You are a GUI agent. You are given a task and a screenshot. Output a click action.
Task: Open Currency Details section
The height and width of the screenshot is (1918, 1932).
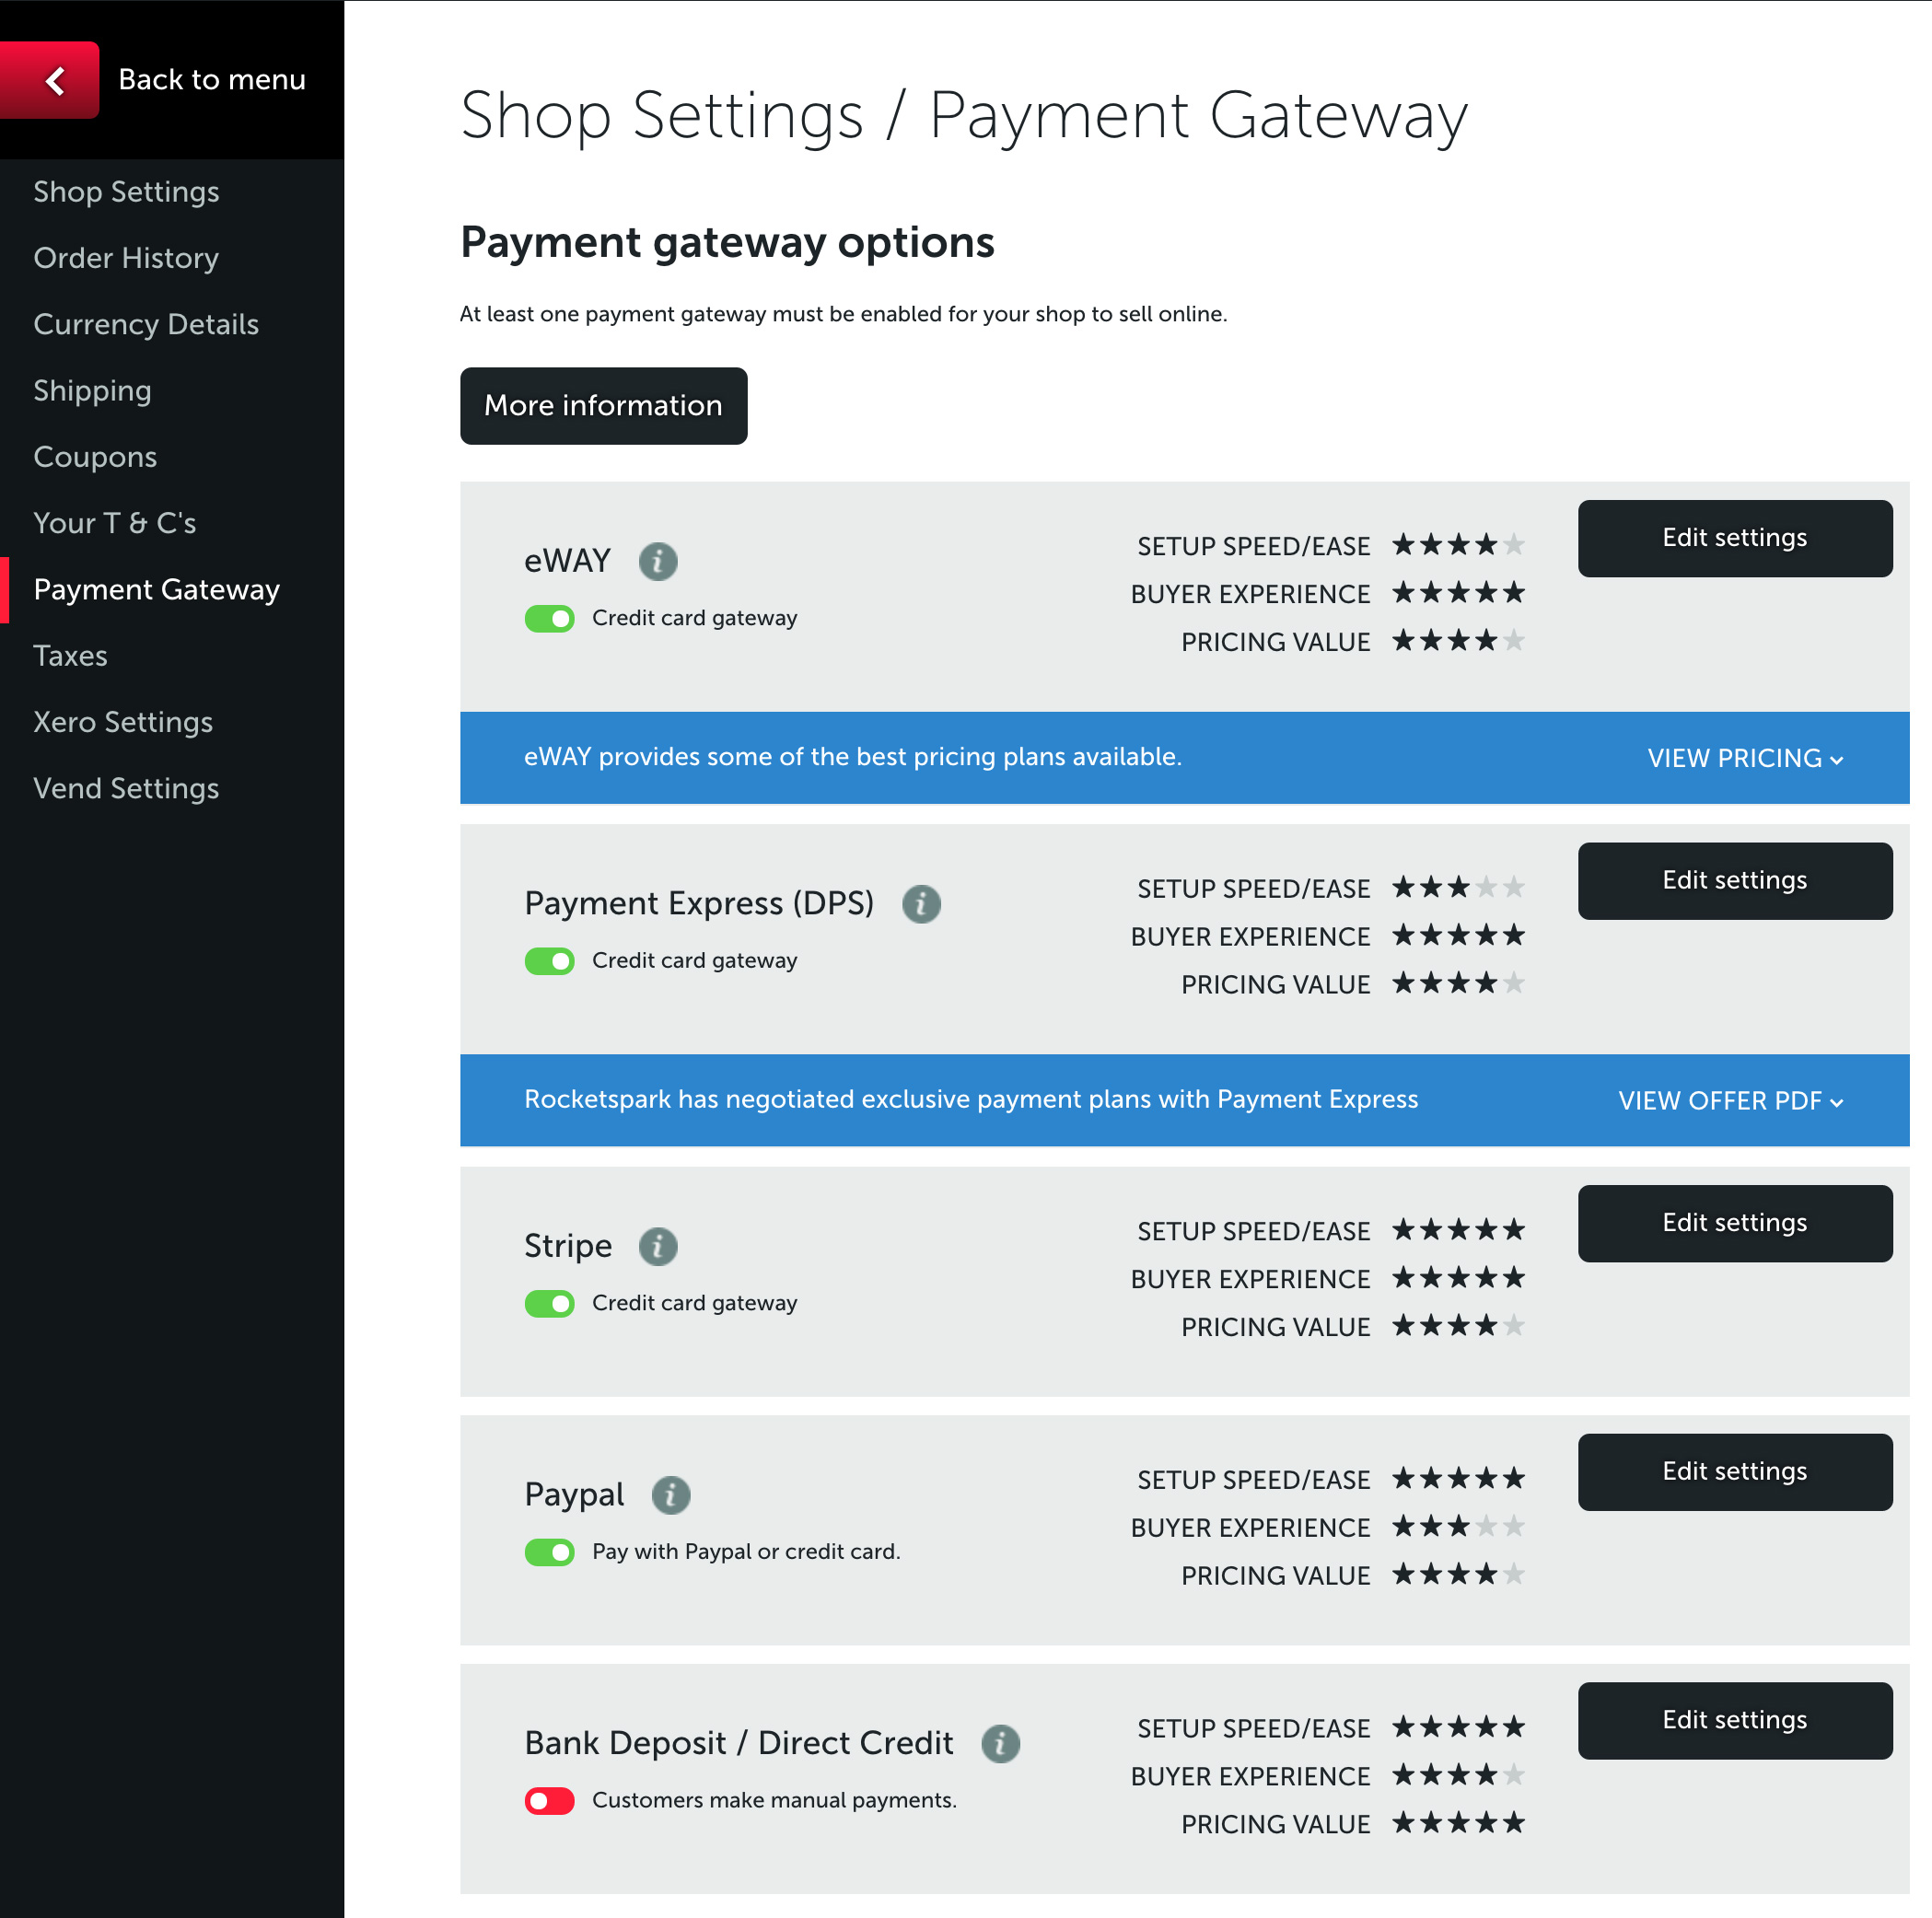(146, 324)
